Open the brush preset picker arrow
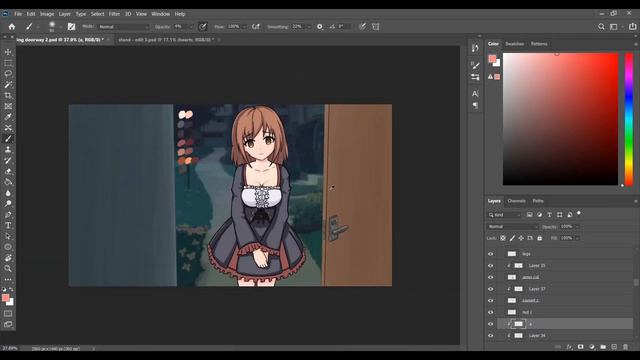This screenshot has width=640, height=360. (x=60, y=27)
